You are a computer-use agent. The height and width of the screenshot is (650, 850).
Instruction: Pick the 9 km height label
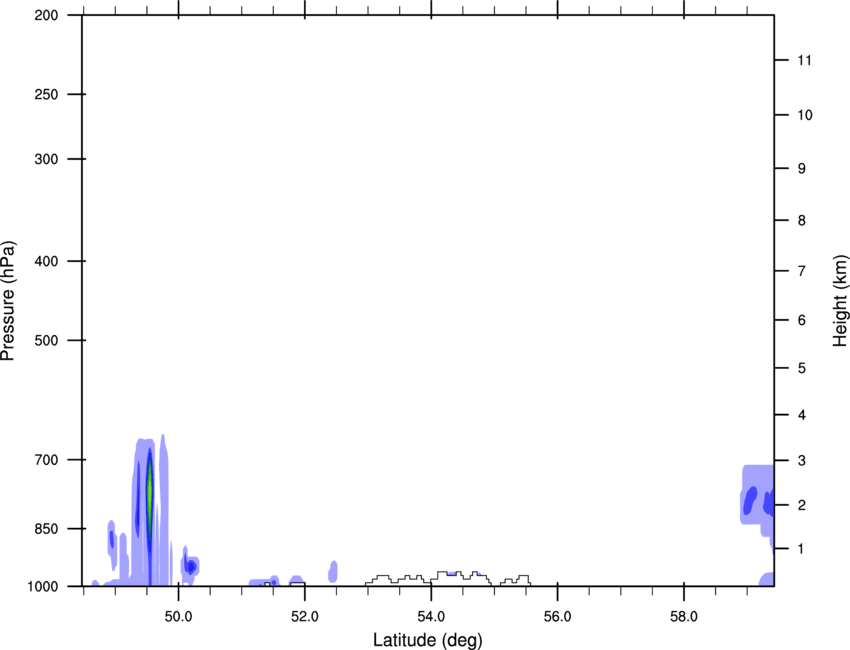(x=802, y=169)
